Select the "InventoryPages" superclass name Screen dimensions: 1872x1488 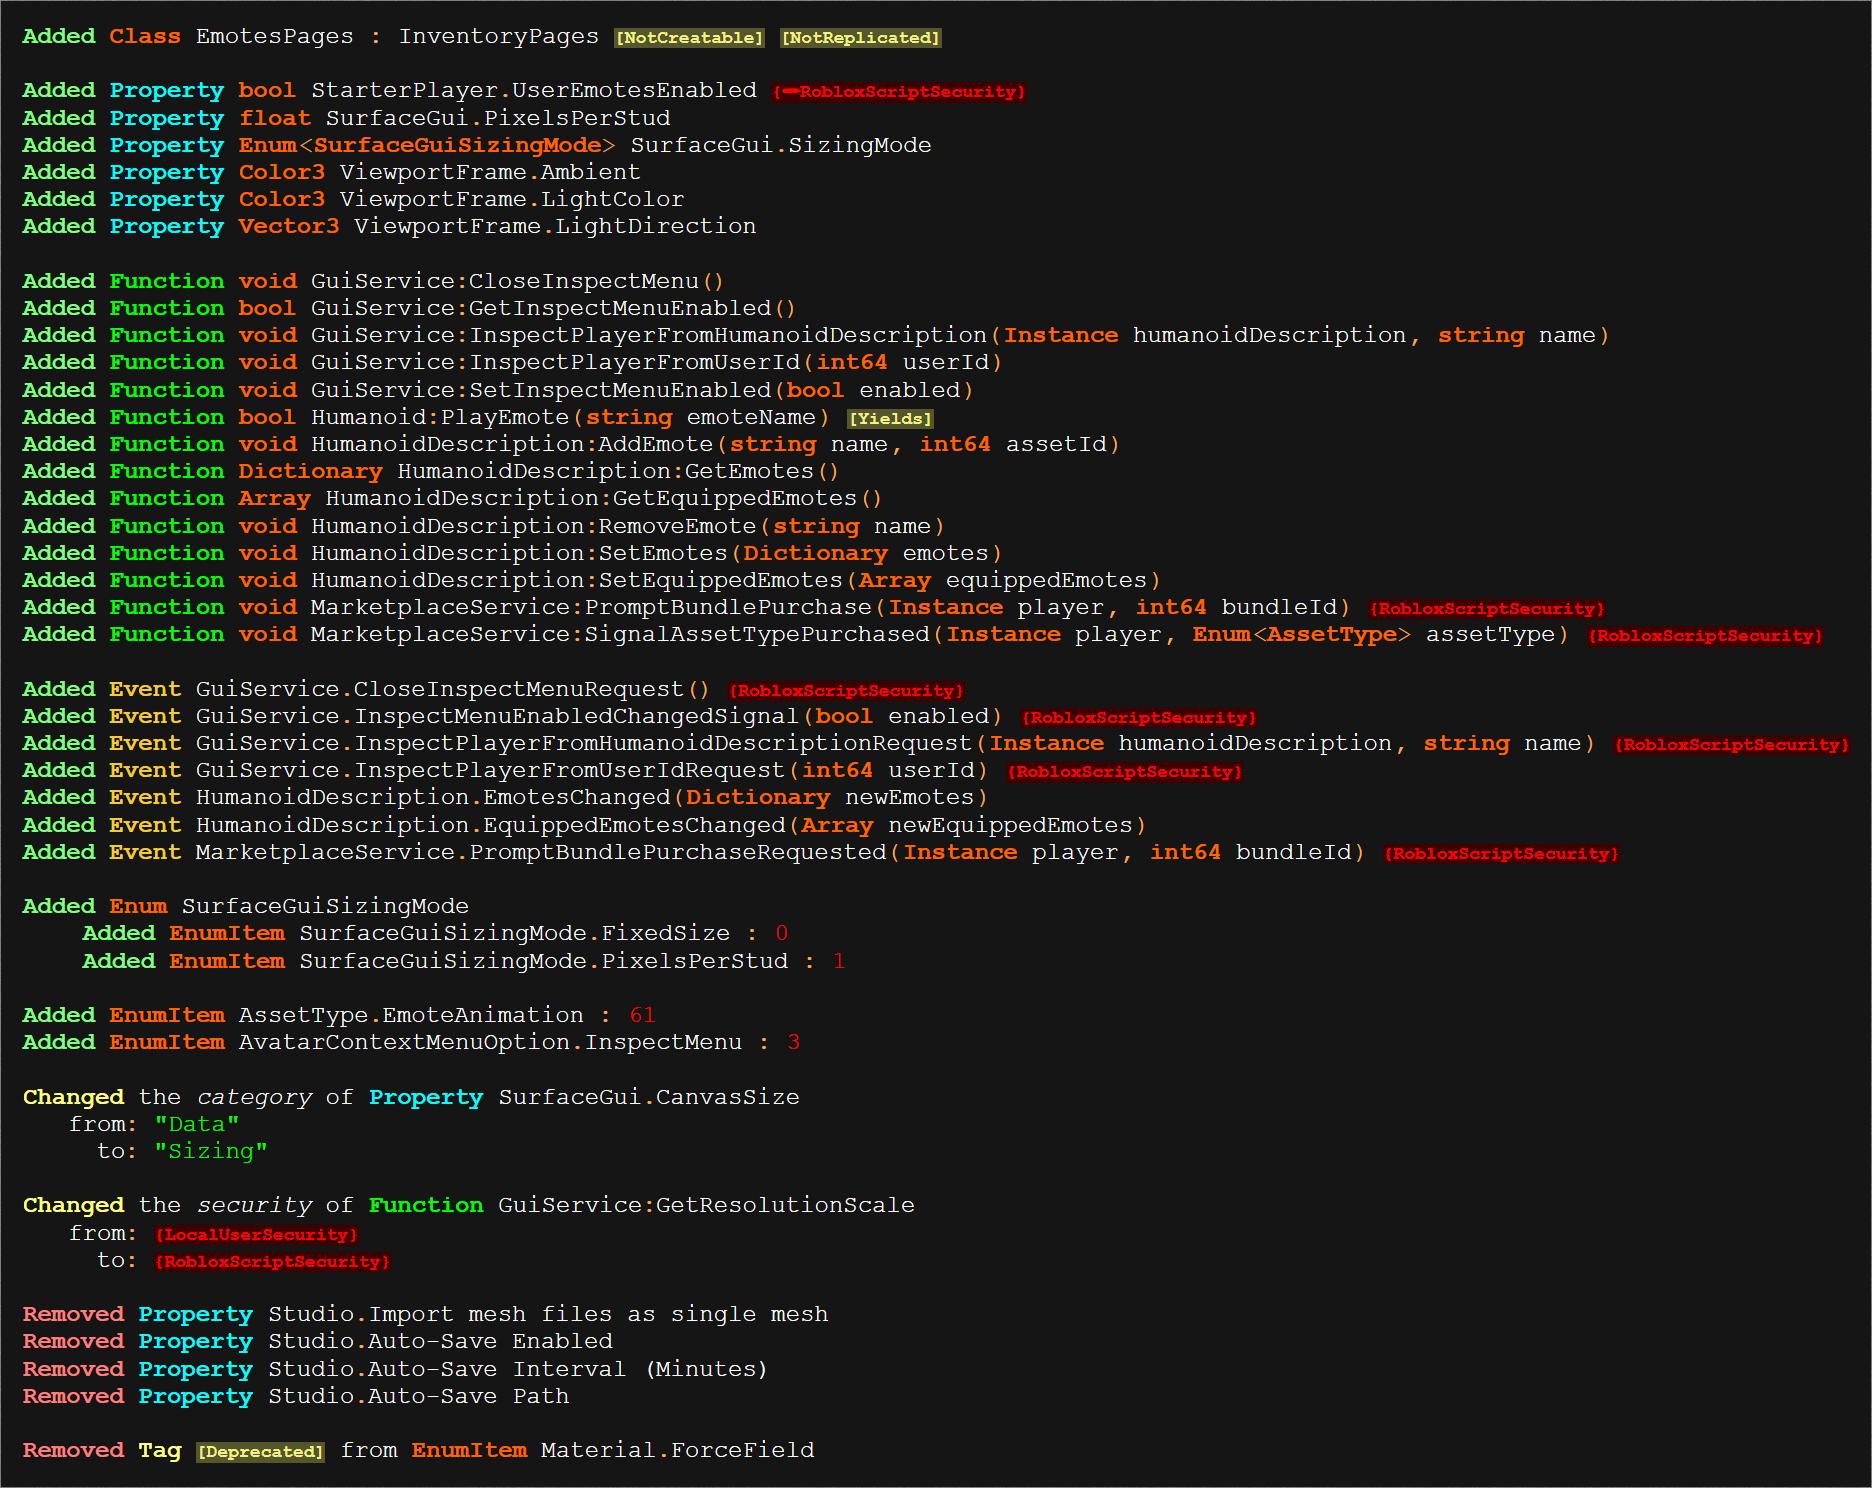(498, 37)
